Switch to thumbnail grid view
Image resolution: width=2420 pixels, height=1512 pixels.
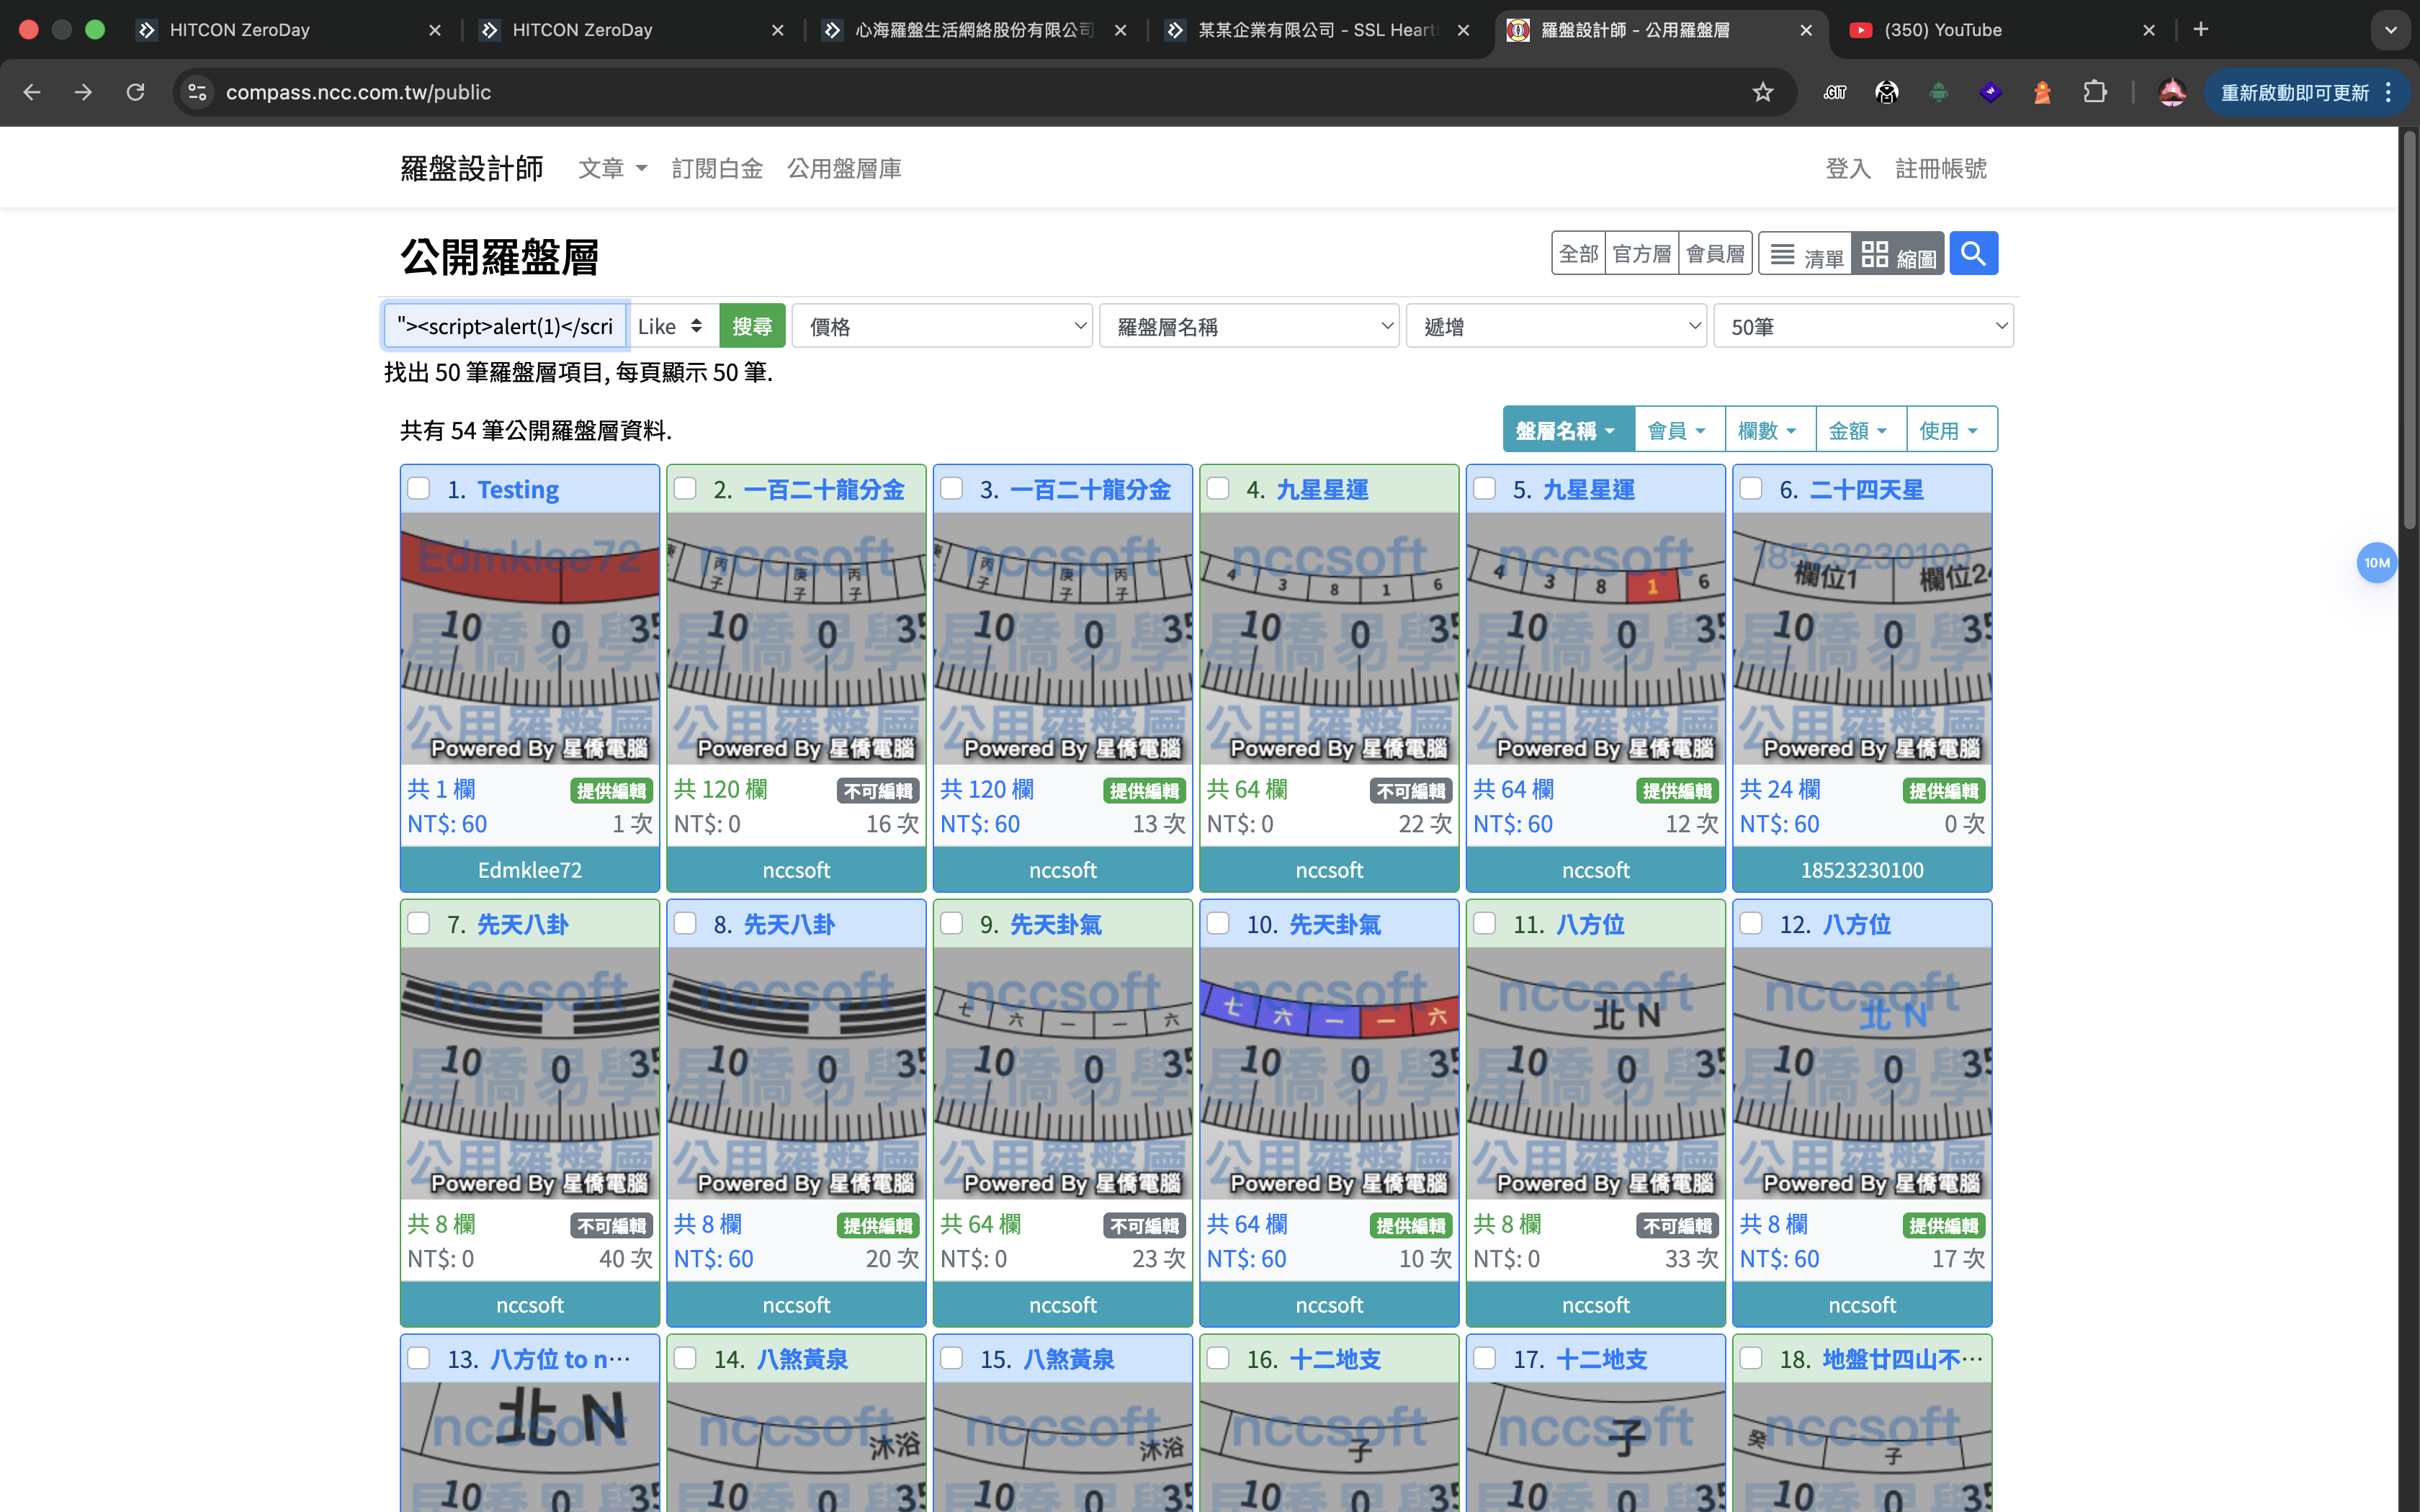pos(1897,254)
